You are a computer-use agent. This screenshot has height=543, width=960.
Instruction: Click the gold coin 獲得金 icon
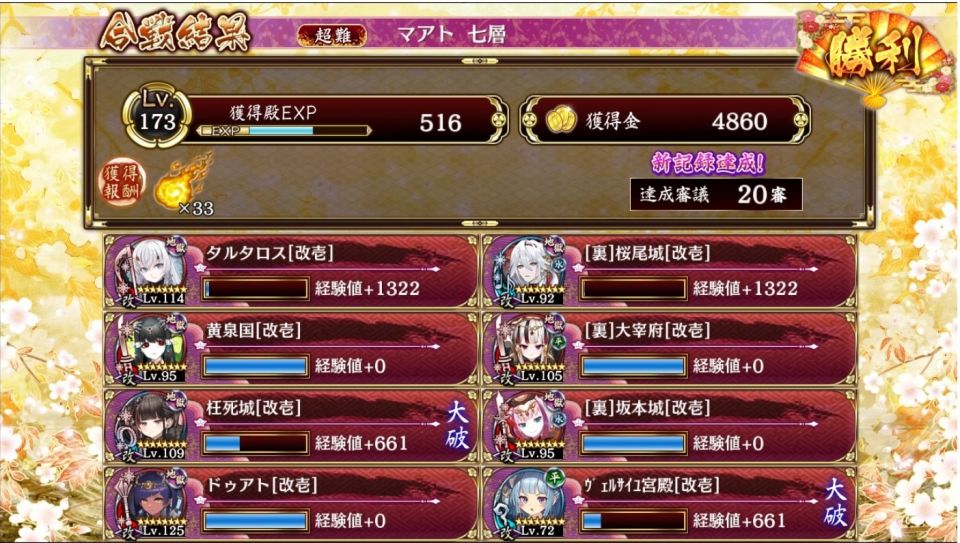coord(561,121)
